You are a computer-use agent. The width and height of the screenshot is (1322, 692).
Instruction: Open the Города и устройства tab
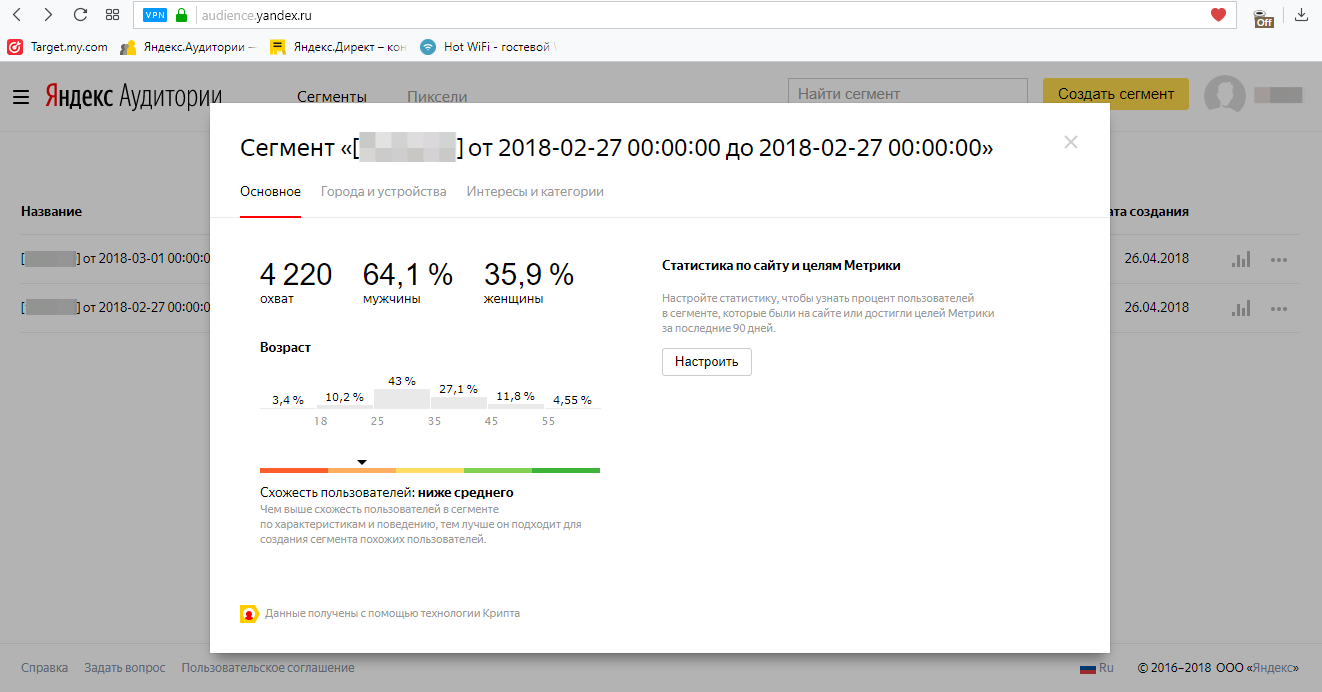coord(383,191)
